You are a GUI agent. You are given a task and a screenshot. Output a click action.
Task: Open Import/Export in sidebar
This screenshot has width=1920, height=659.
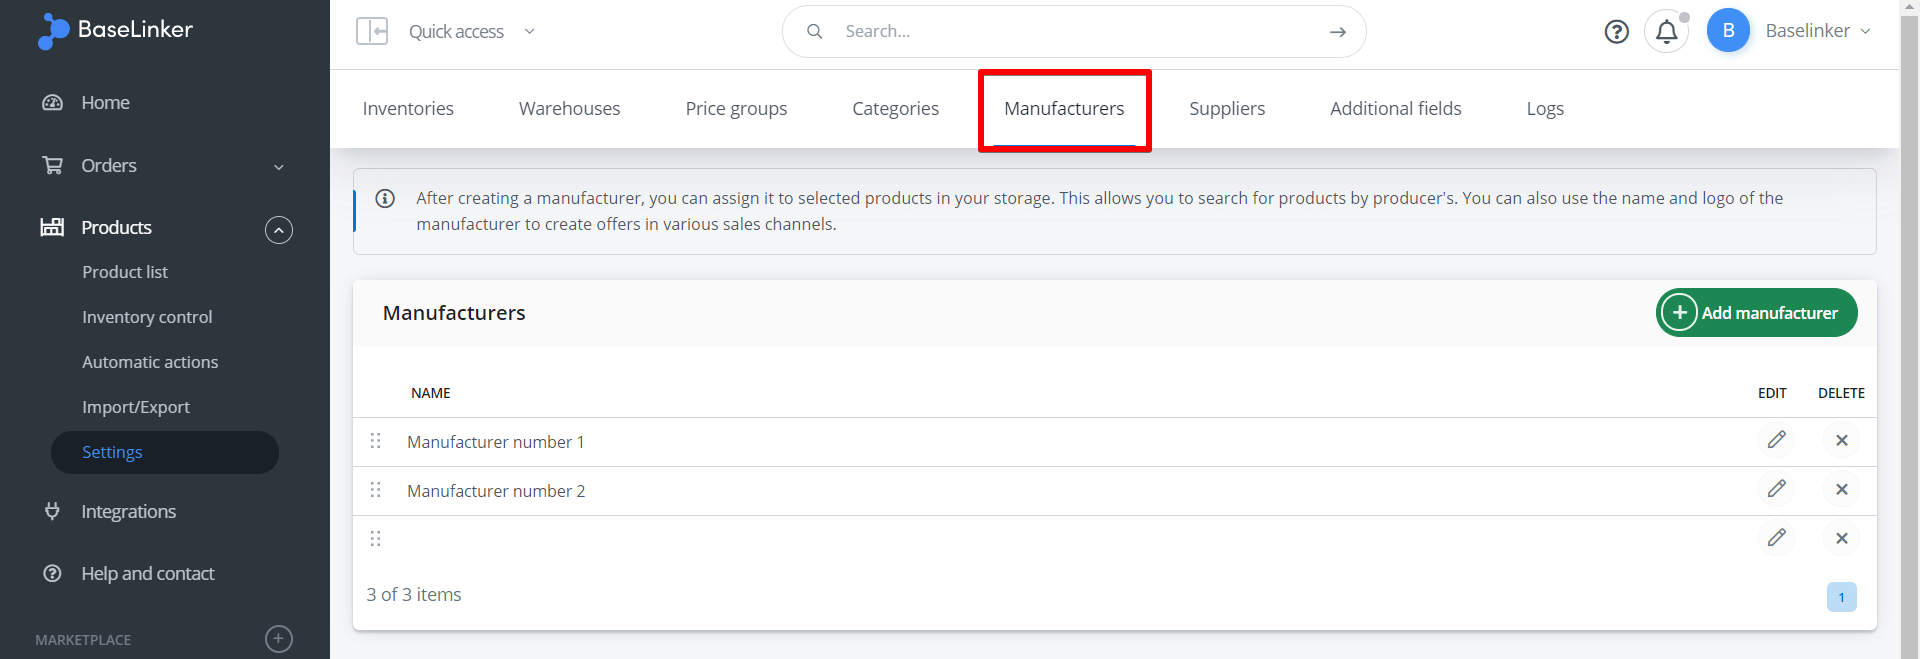point(136,407)
